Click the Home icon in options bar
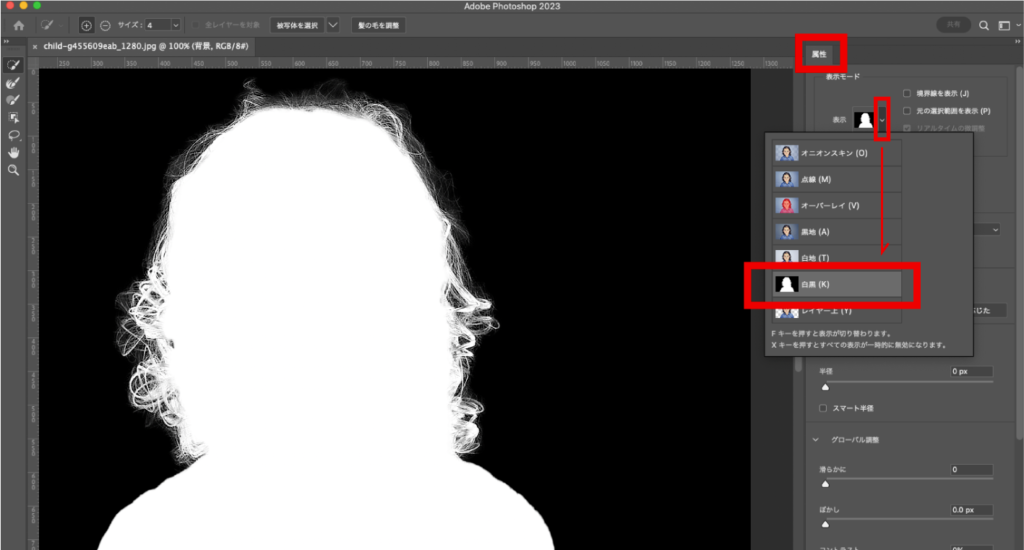This screenshot has width=1024, height=550. (18, 25)
